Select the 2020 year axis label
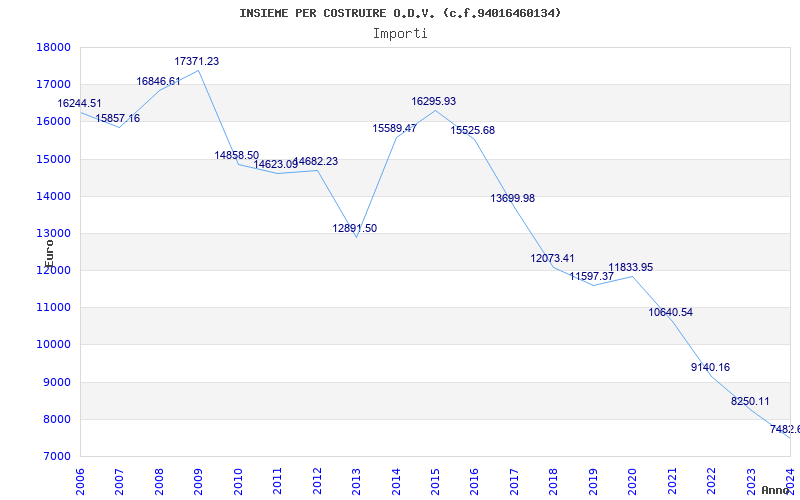Screen dimensions: 800x500 click(x=633, y=482)
